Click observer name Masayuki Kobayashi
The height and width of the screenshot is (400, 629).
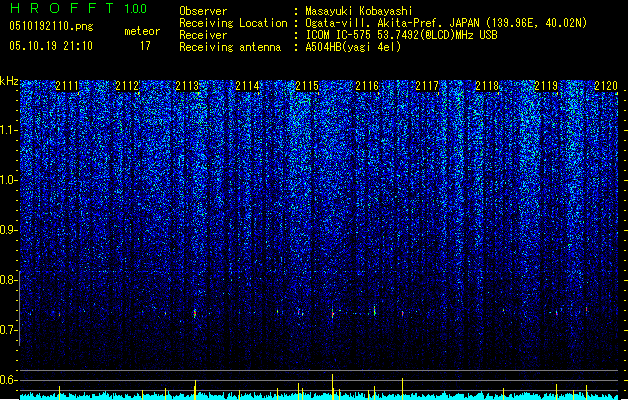pos(359,11)
